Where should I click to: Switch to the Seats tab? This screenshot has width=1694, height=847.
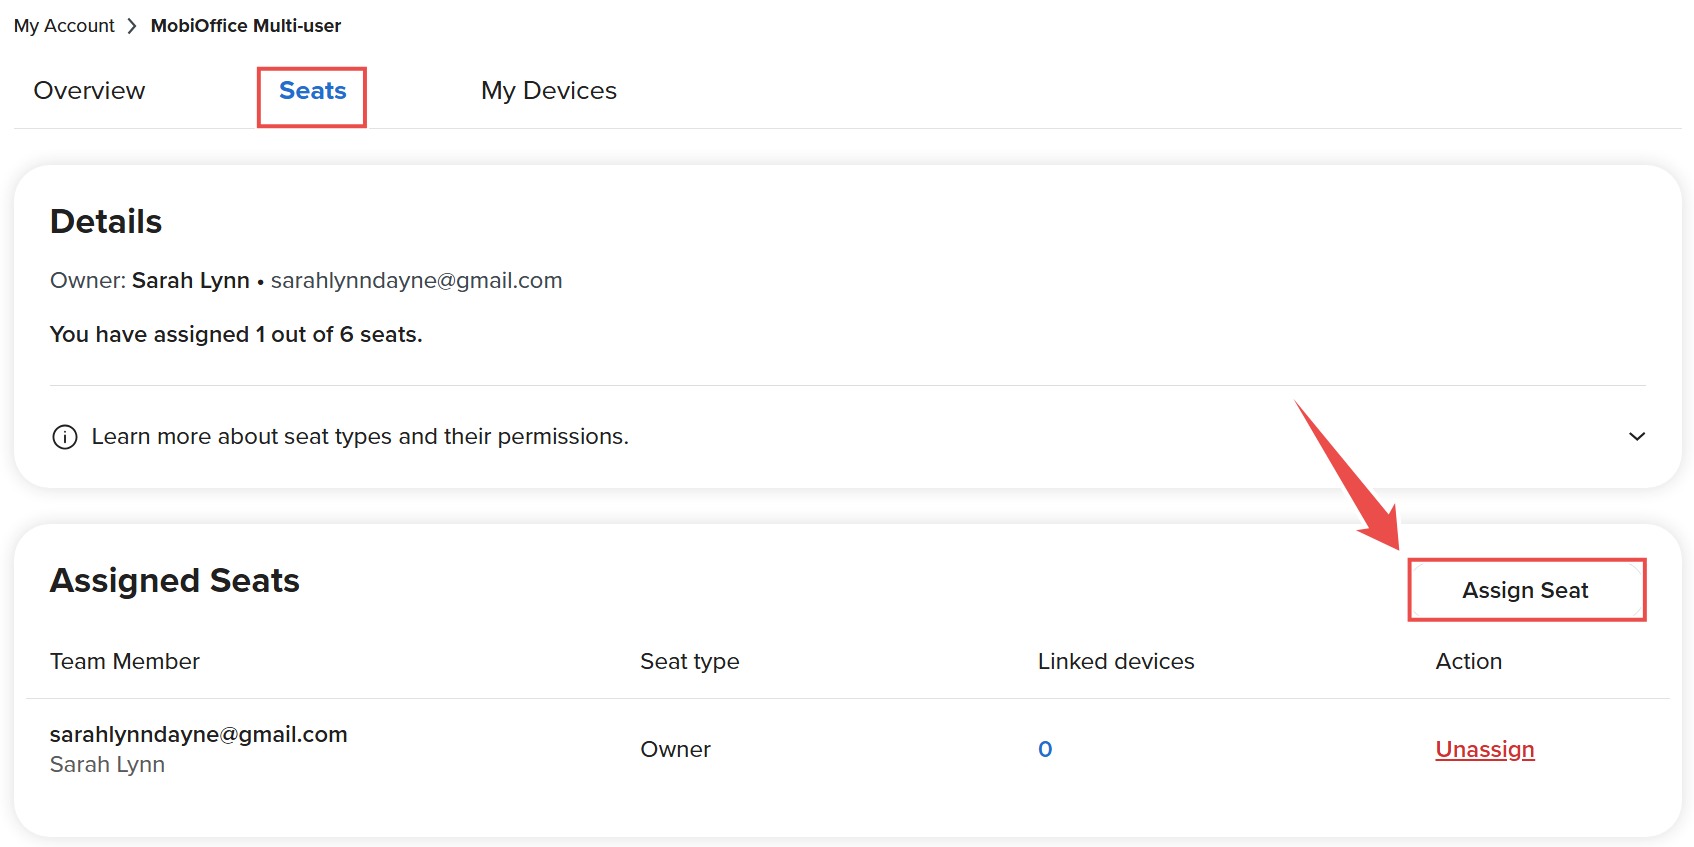tap(313, 91)
